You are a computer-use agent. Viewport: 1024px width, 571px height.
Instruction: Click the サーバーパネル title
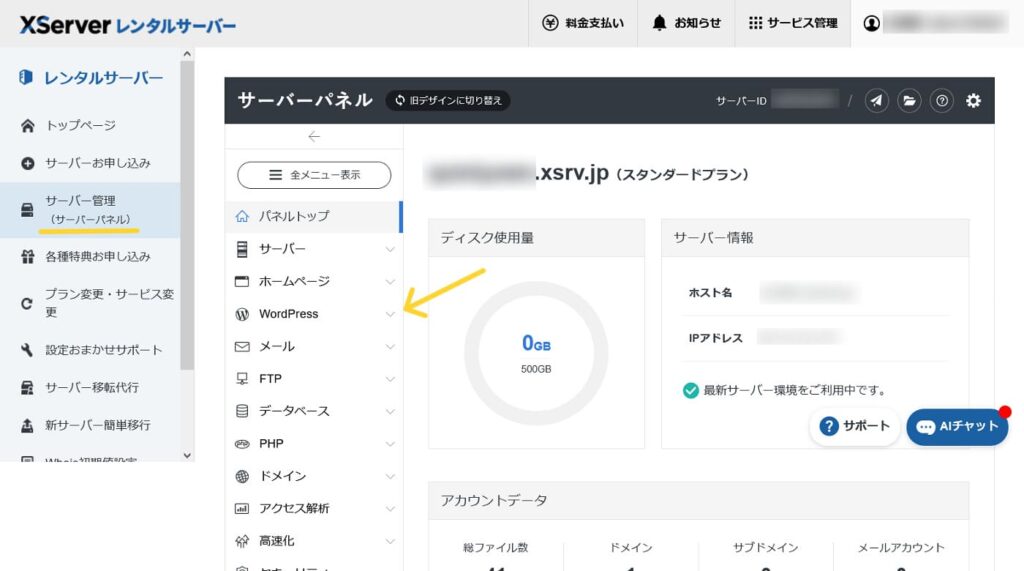[305, 100]
